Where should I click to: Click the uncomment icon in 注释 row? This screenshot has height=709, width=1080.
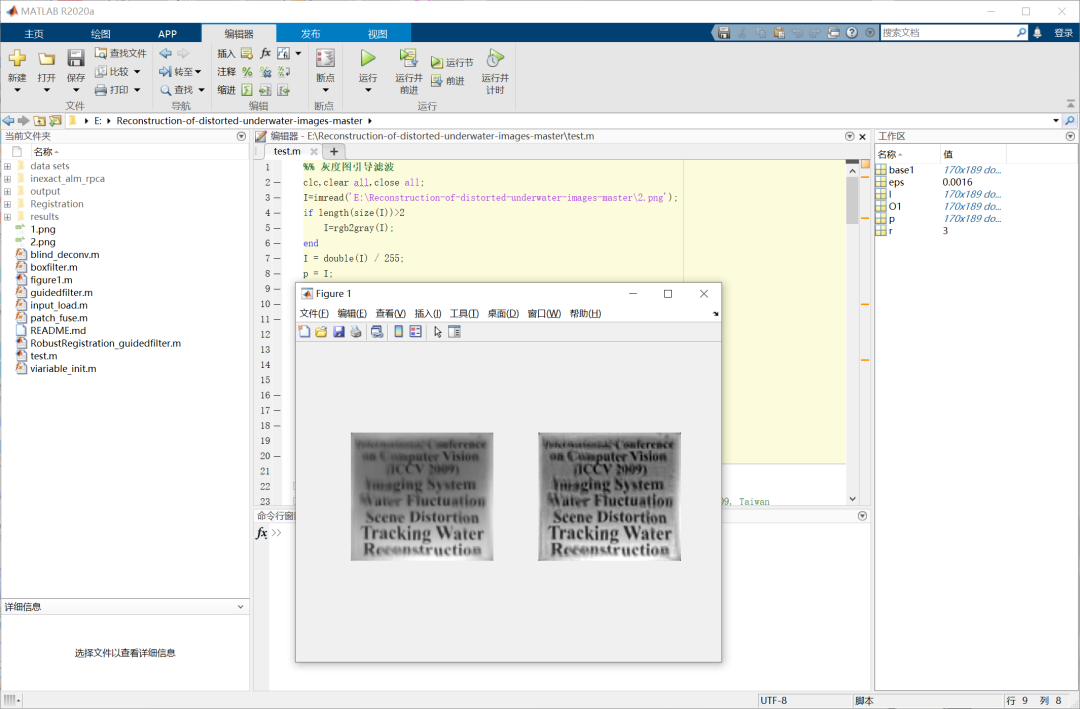265,72
